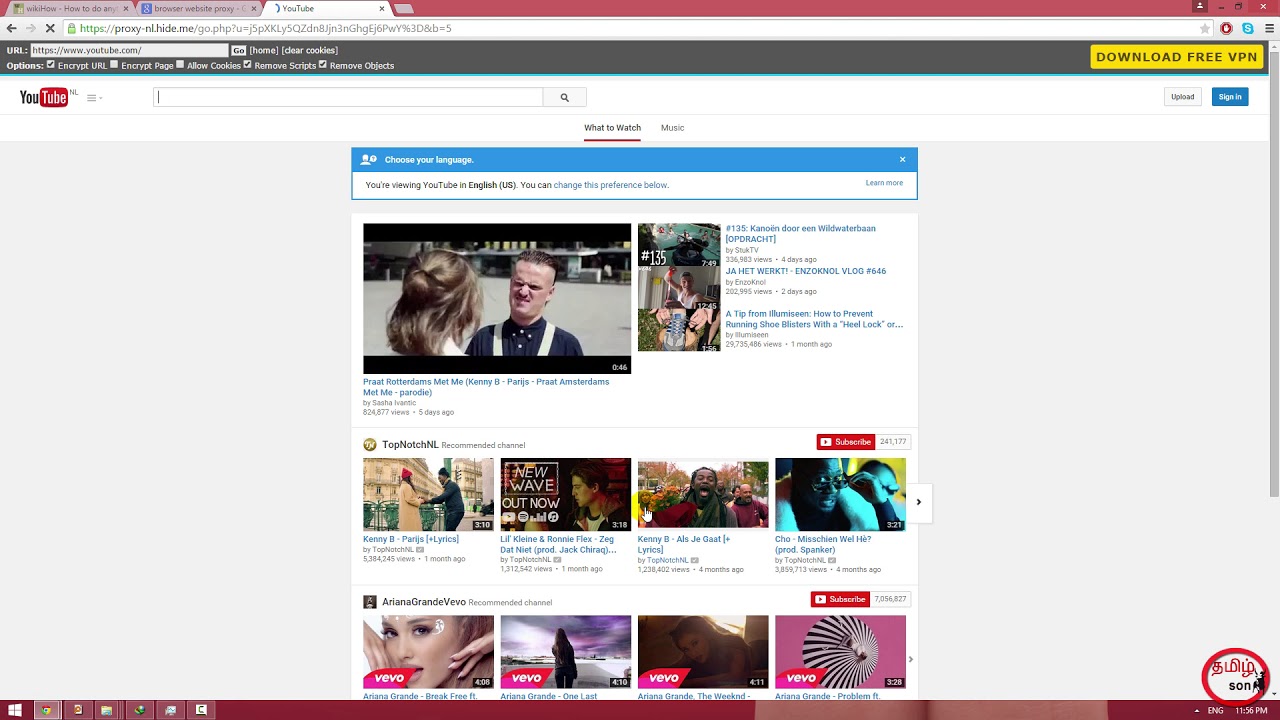
Task: Click the proxy URL input field
Action: tap(130, 50)
